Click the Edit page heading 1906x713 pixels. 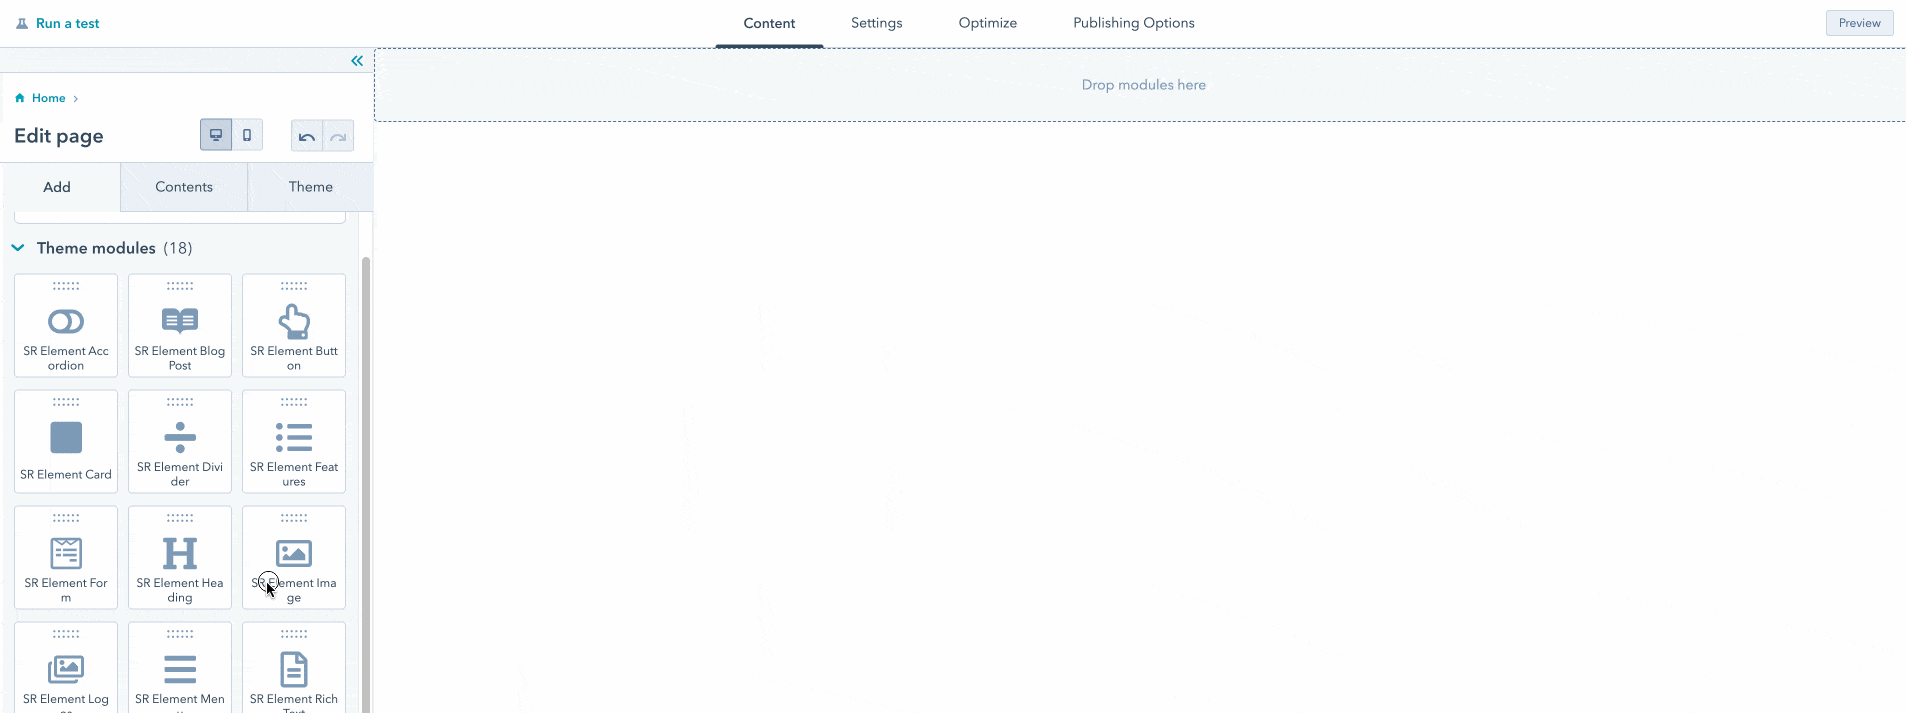click(x=59, y=136)
